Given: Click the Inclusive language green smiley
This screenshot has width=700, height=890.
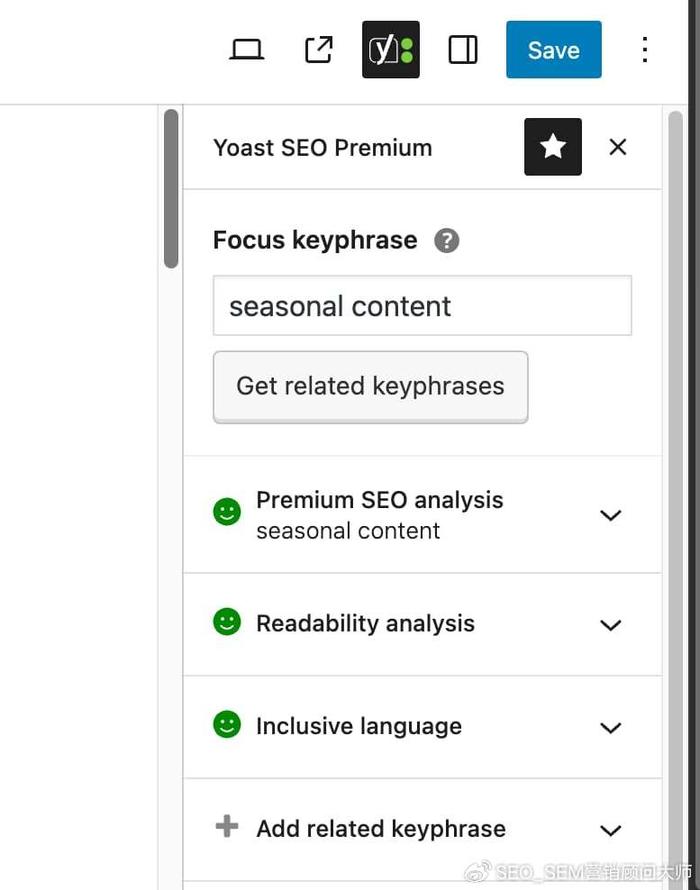Looking at the screenshot, I should (x=227, y=724).
